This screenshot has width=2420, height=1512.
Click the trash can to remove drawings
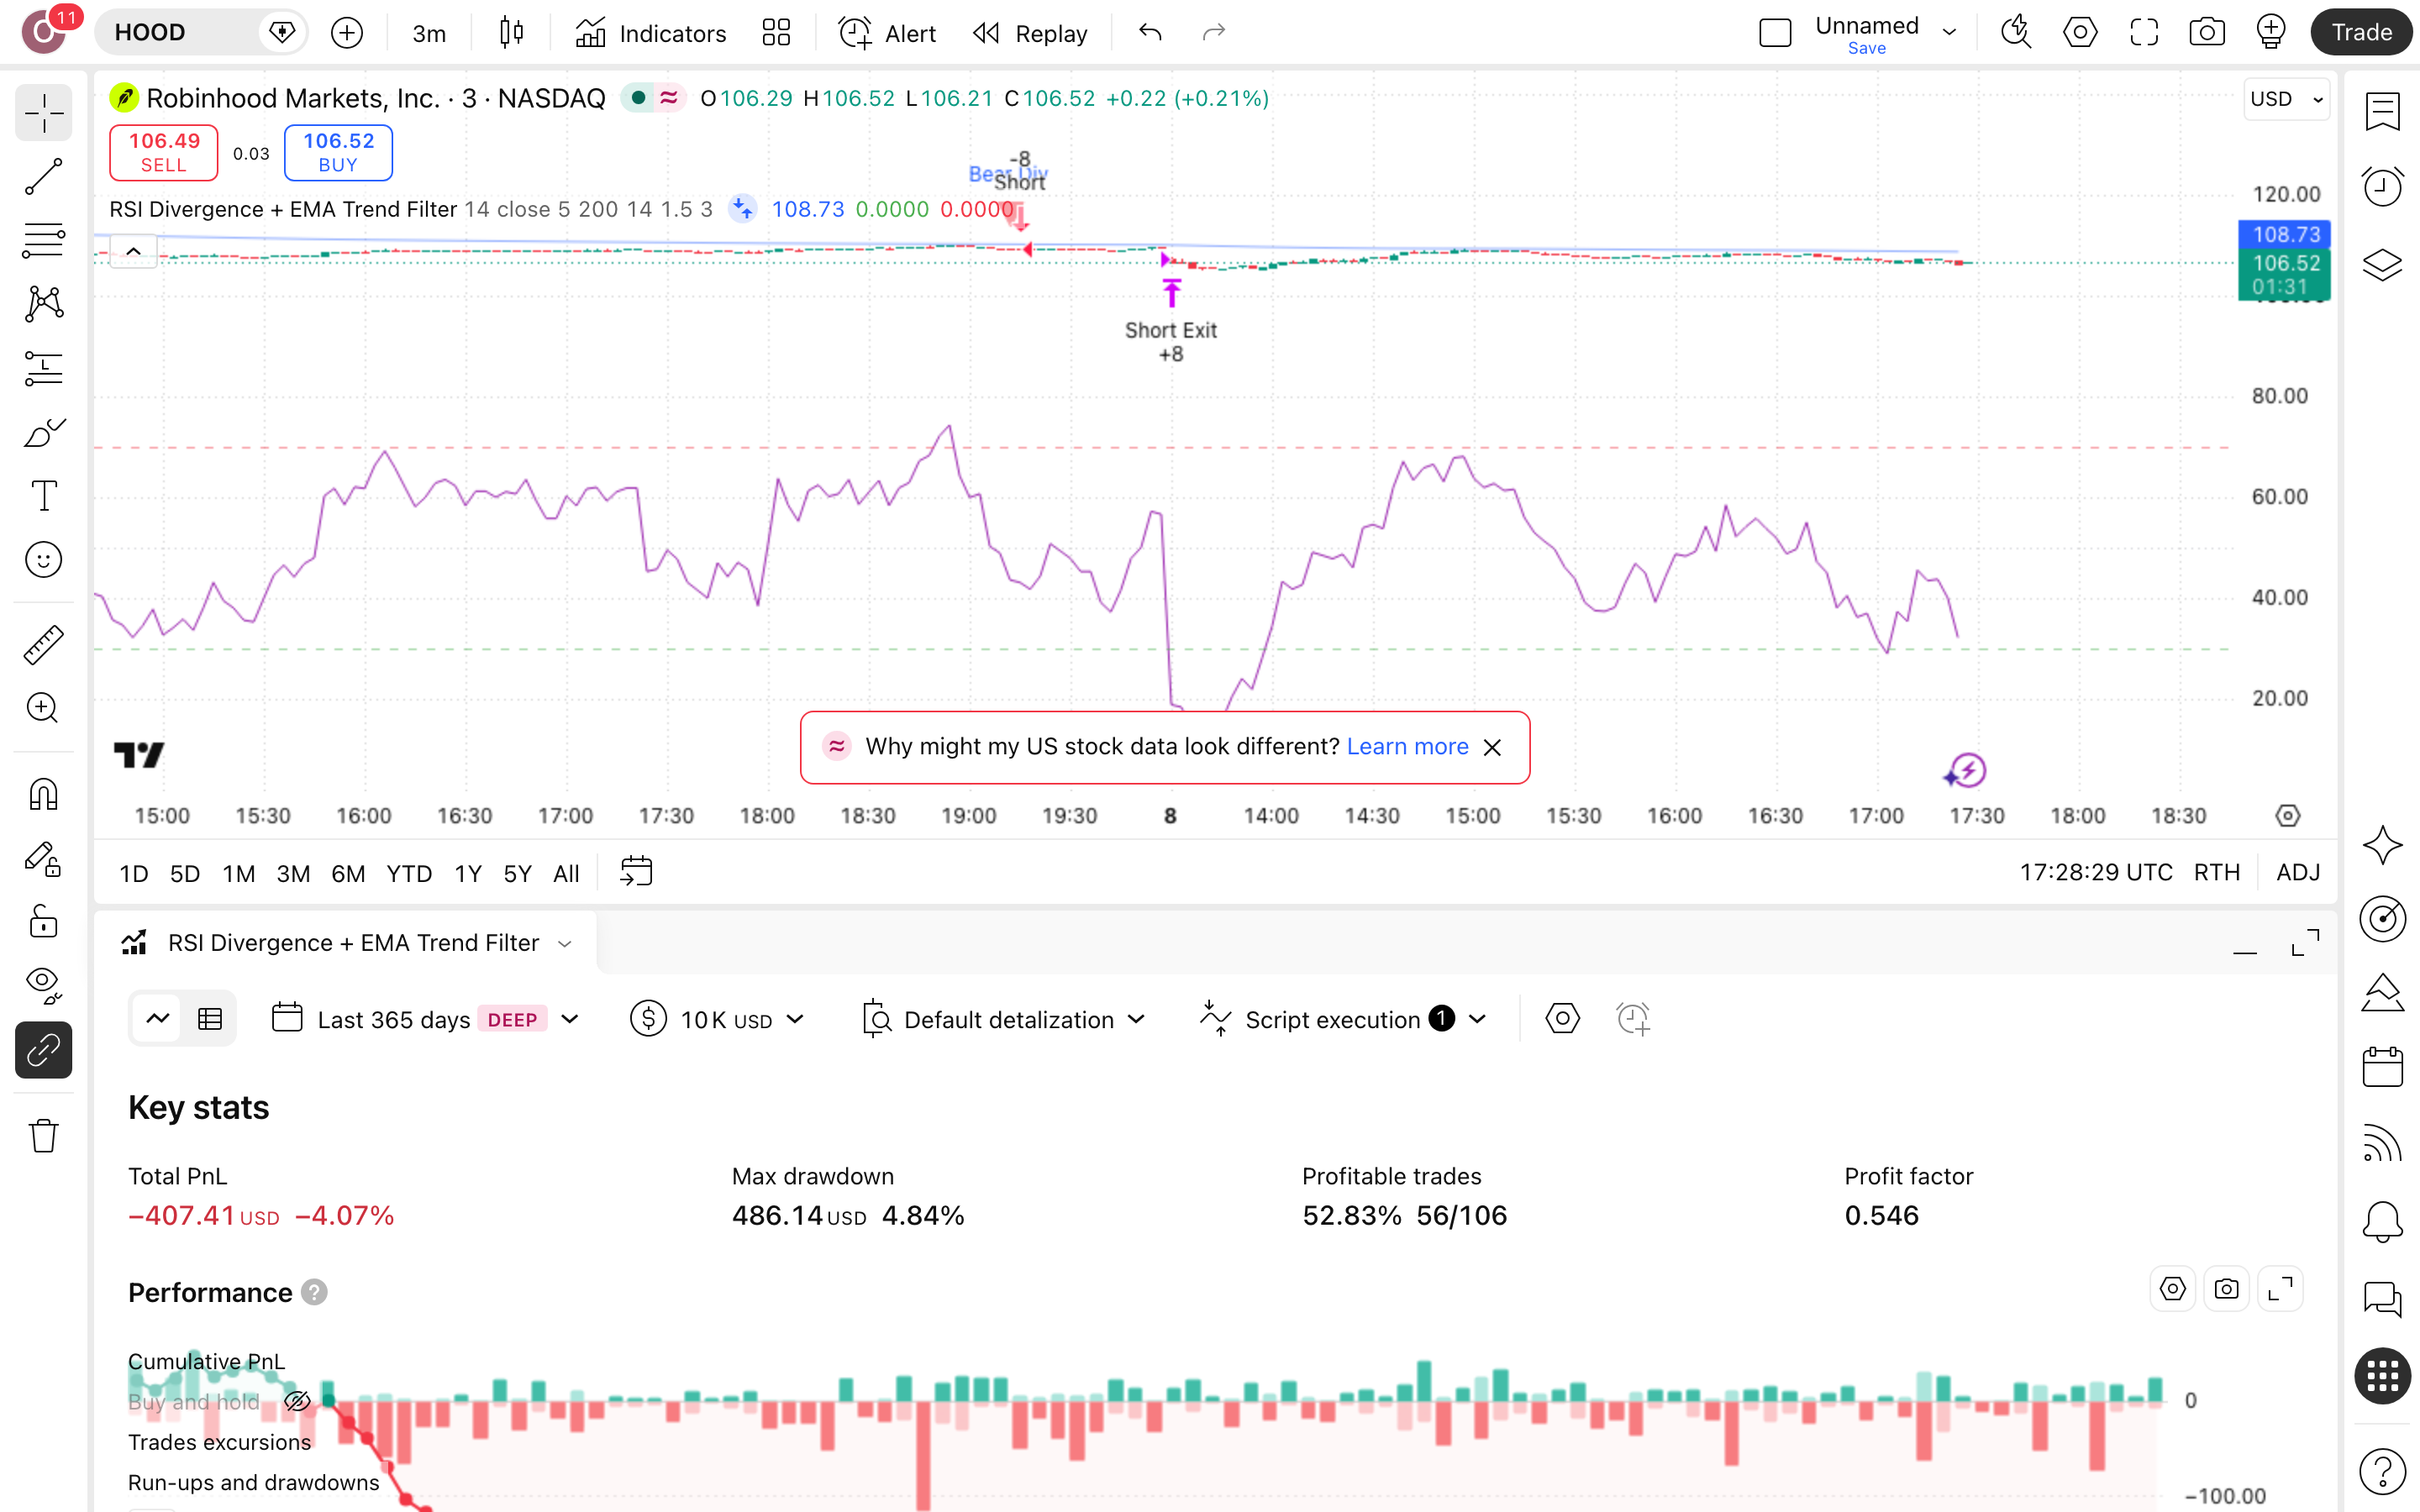(43, 1136)
